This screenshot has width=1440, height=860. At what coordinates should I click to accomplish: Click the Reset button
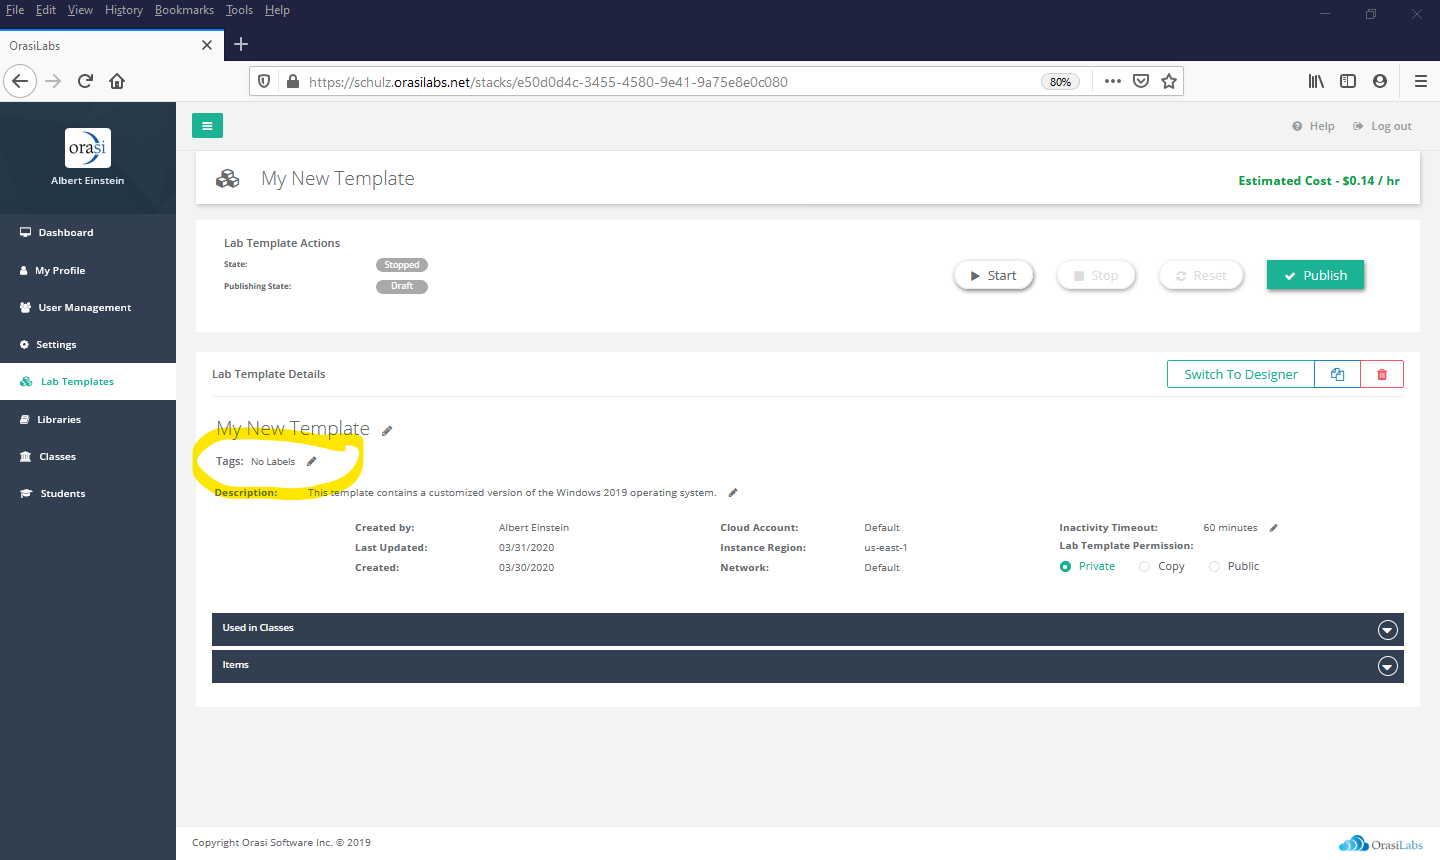pos(1201,275)
